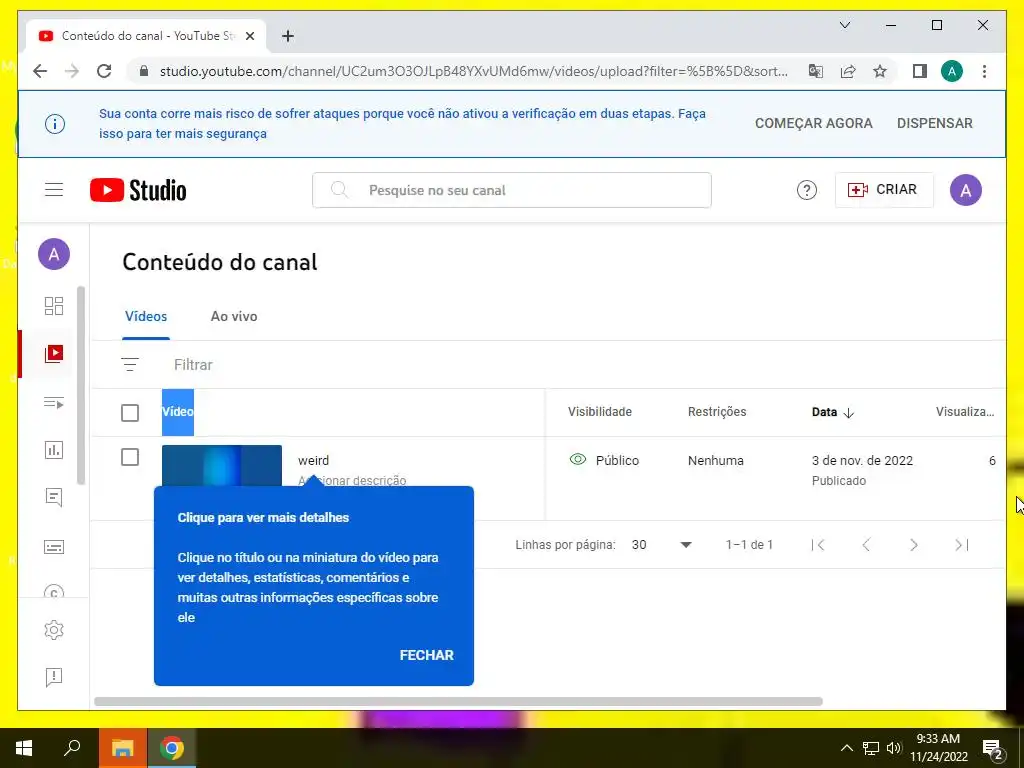1024x768 pixels.
Task: Click the filter lines icon
Action: click(x=130, y=364)
